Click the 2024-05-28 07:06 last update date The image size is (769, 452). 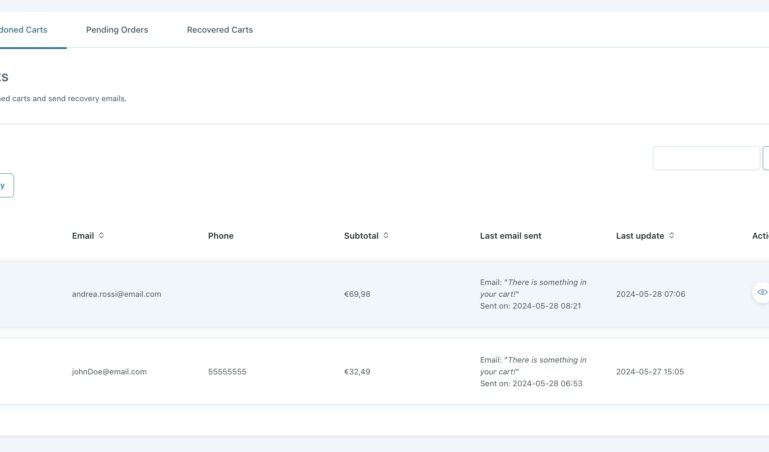[650, 294]
